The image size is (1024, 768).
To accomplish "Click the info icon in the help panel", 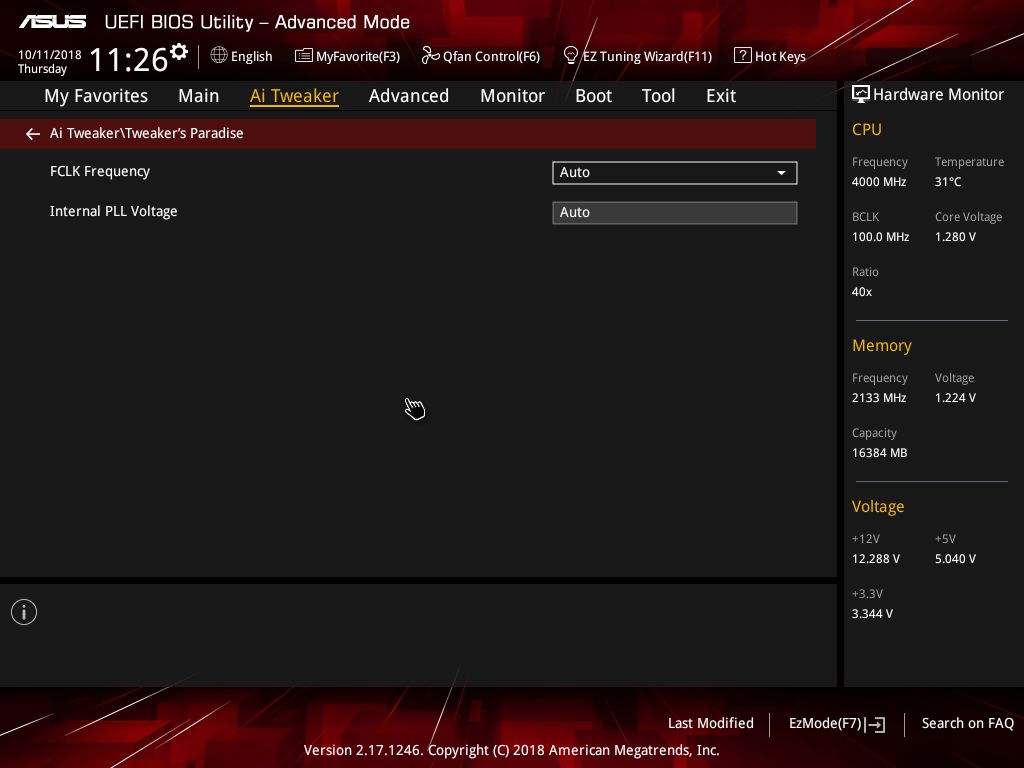I will click(x=24, y=612).
